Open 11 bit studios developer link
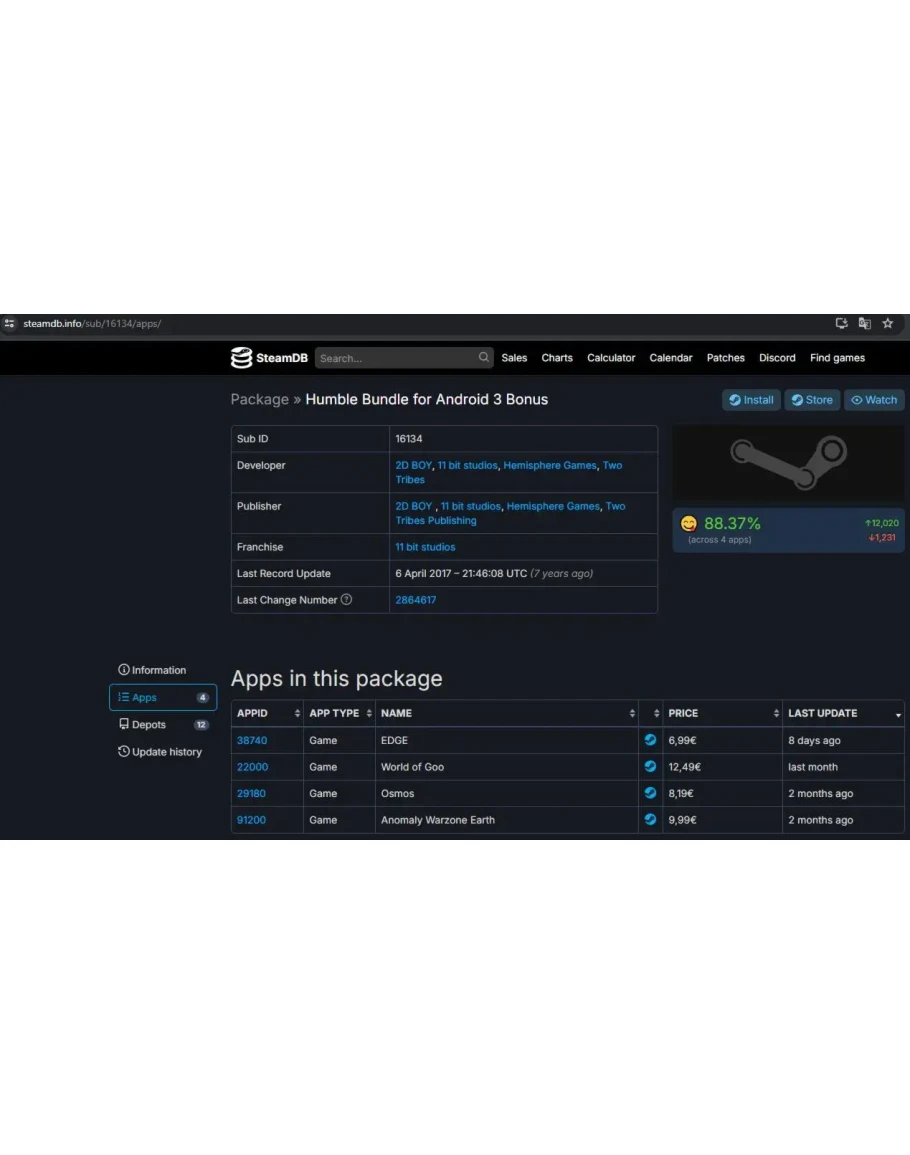 tap(467, 466)
